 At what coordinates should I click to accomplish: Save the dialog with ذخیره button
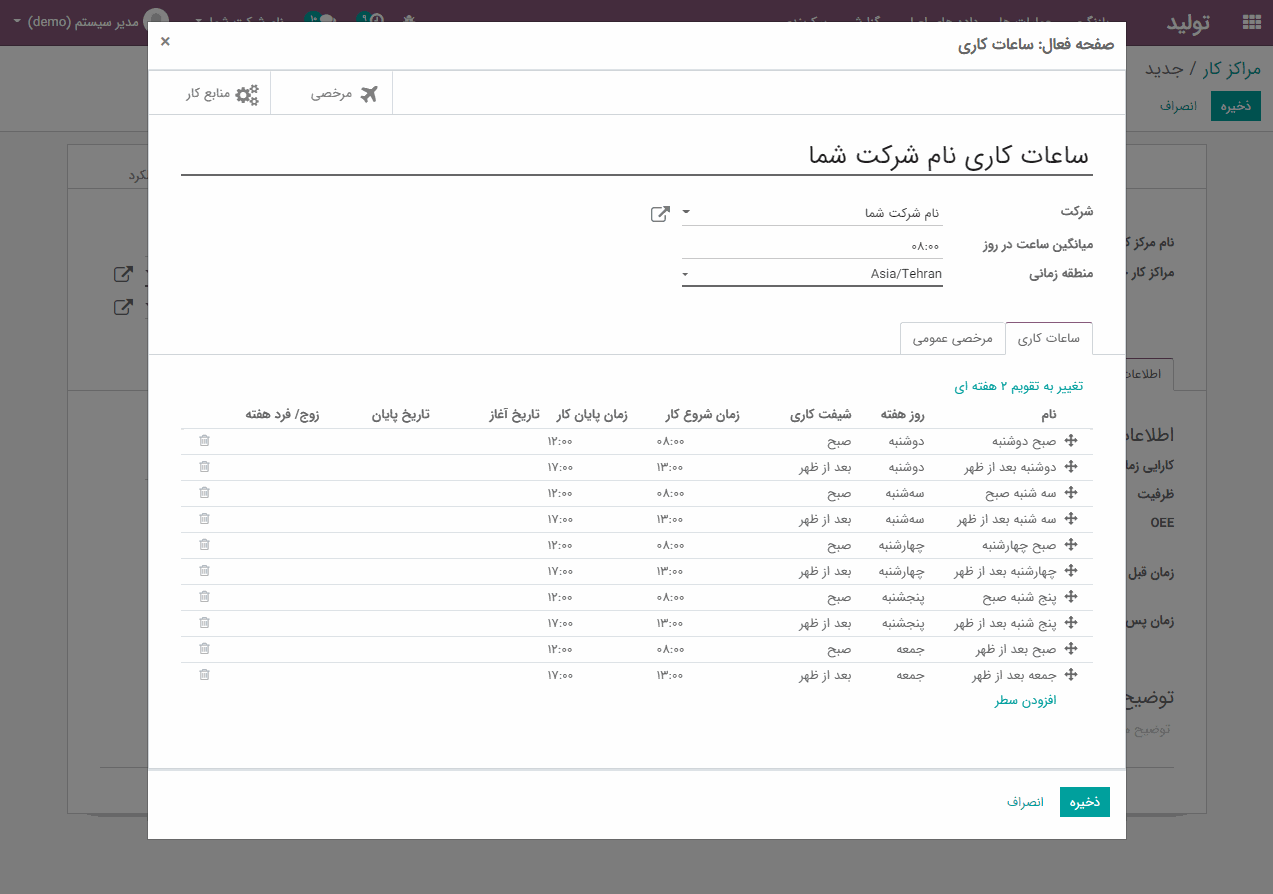[1085, 802]
